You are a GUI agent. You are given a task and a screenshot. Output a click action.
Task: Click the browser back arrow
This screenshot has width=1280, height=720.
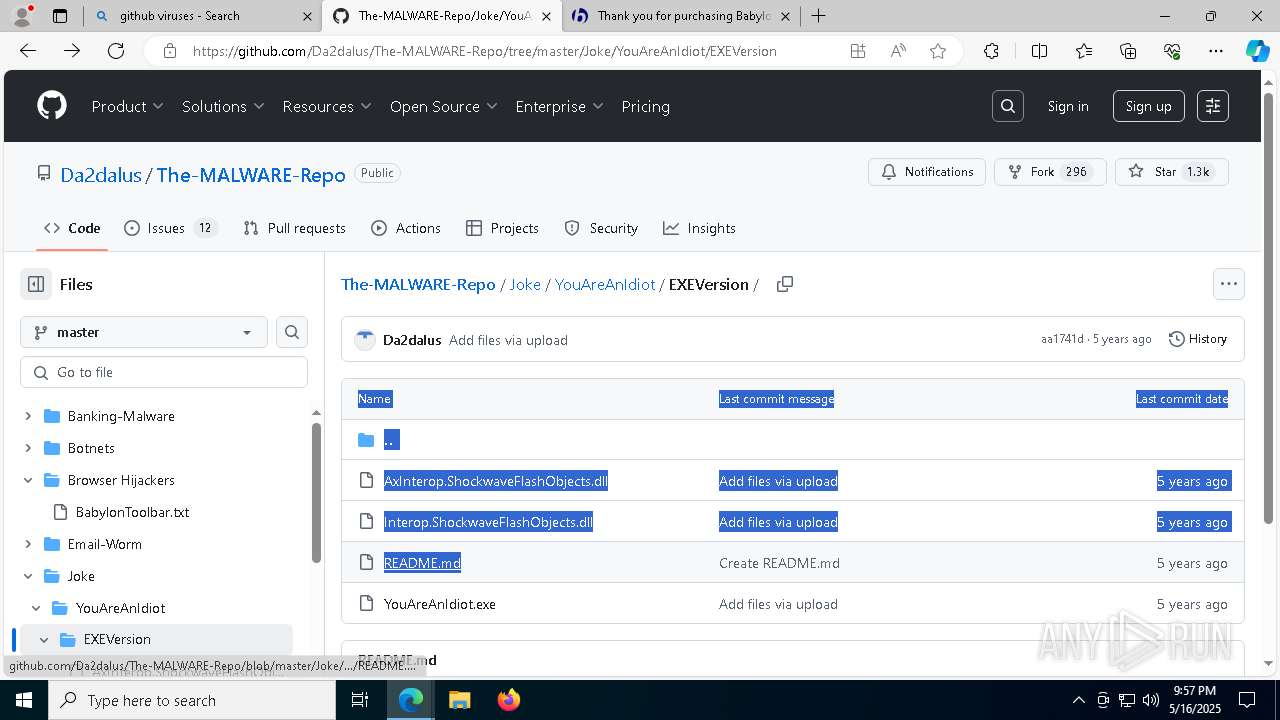(28, 51)
